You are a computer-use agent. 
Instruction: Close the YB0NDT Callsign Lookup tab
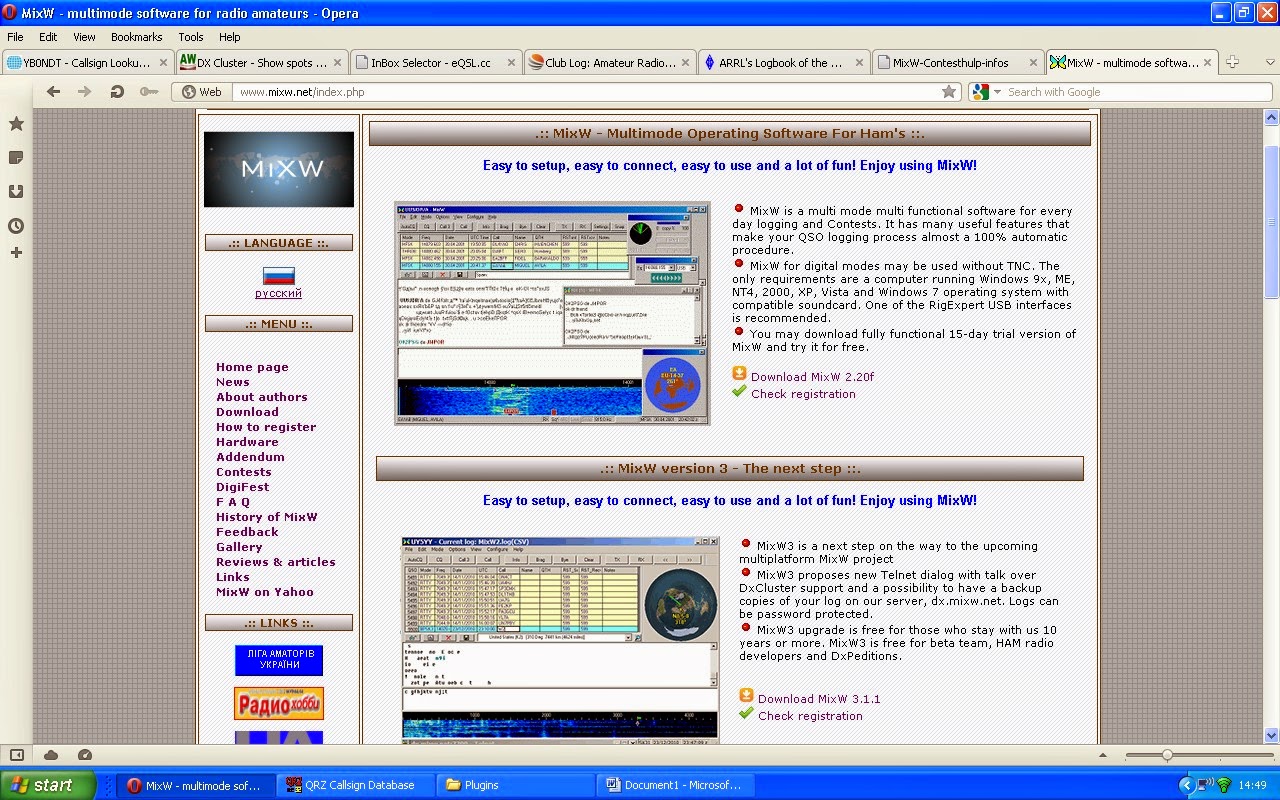pyautogui.click(x=164, y=62)
